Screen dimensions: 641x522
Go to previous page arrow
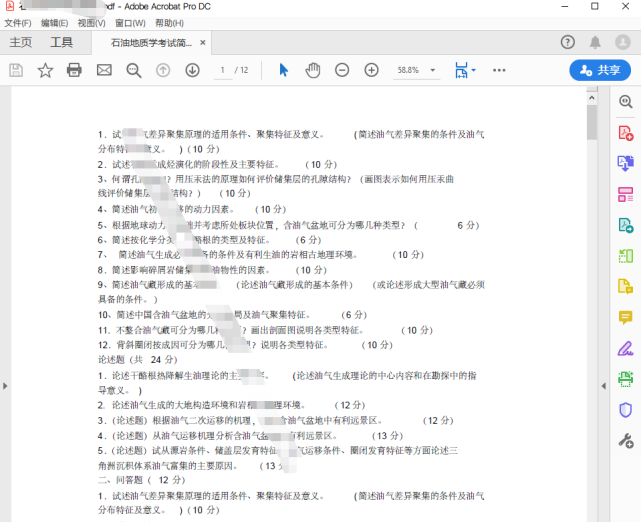click(163, 70)
